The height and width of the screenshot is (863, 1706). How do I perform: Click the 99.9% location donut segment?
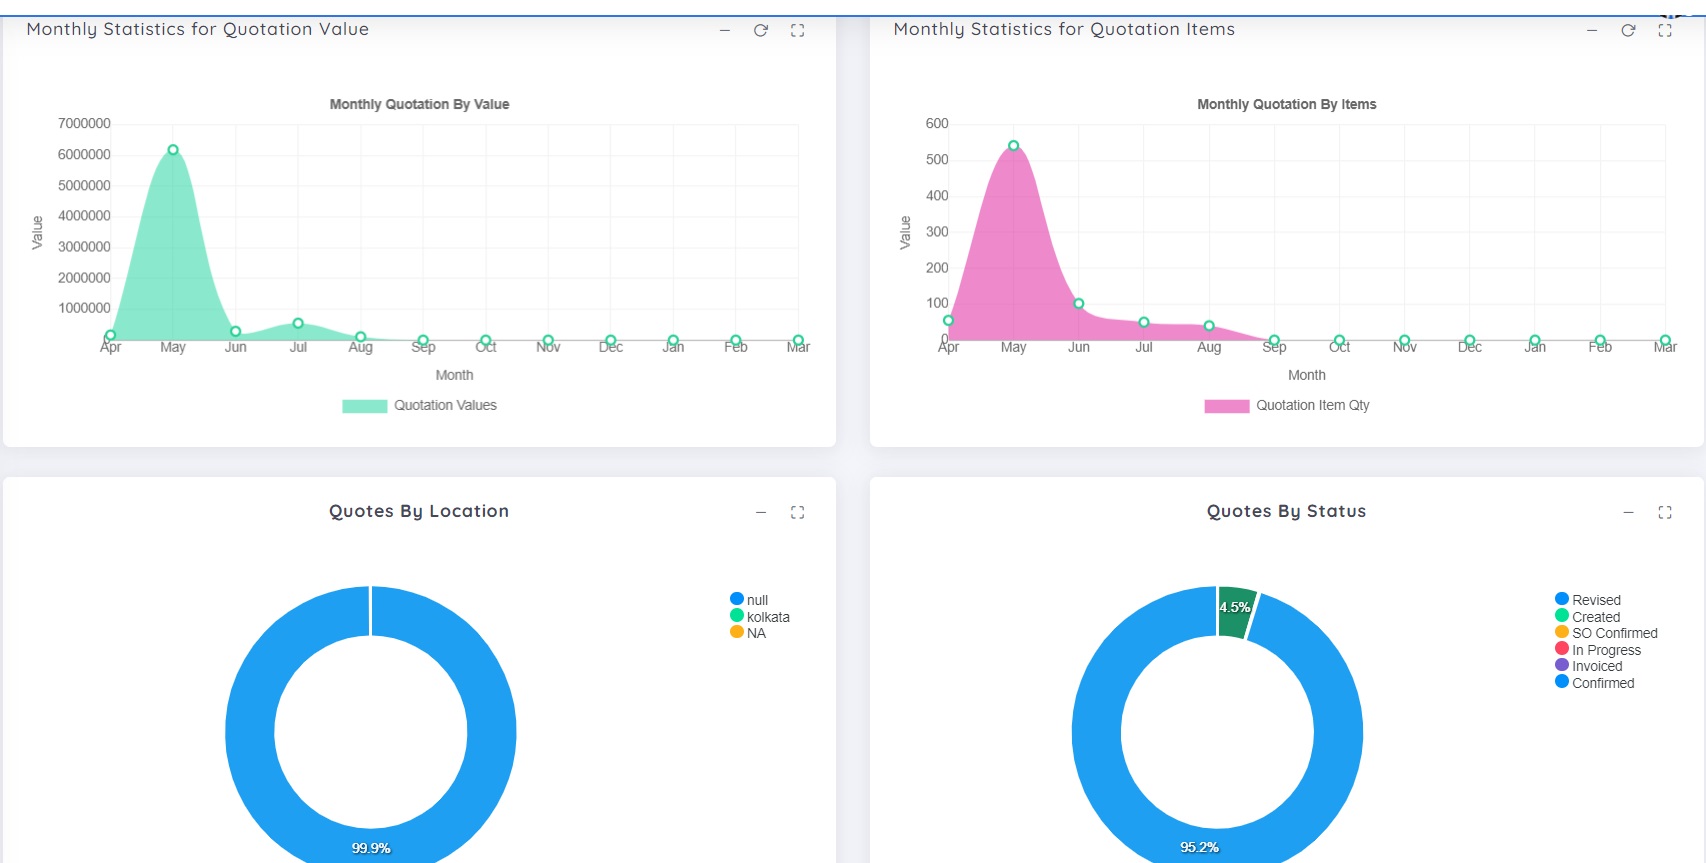pos(371,848)
